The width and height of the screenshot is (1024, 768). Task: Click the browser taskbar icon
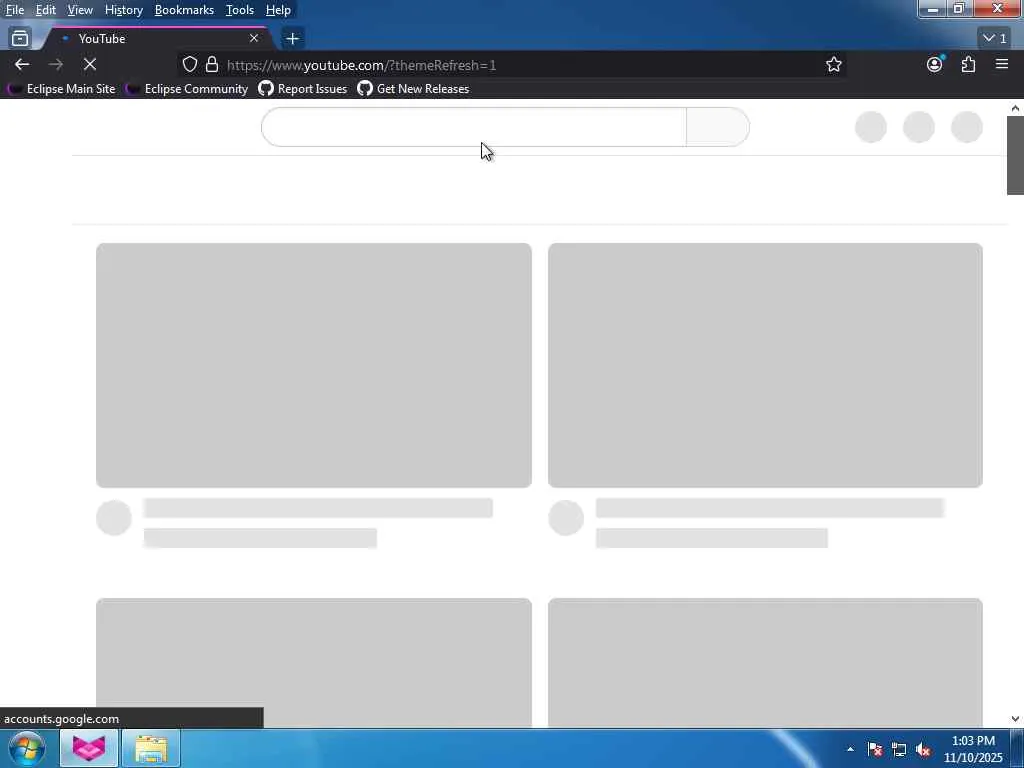(89, 748)
